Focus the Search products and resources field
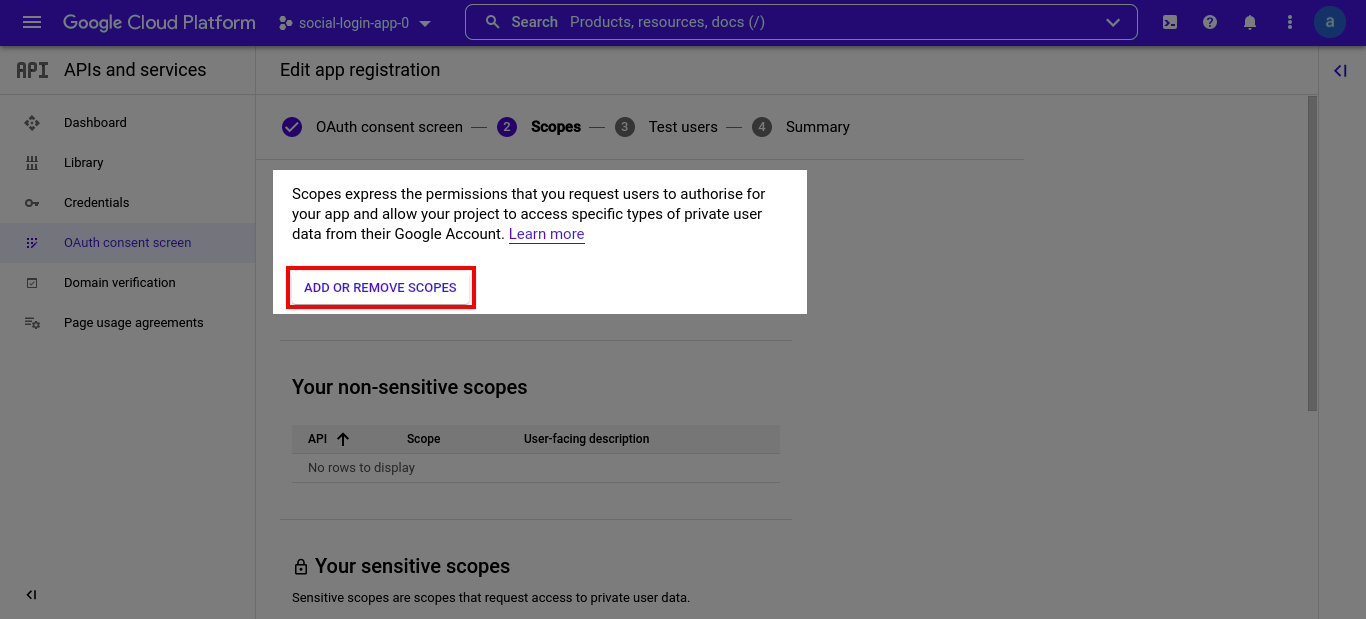The height and width of the screenshot is (619, 1366). tap(801, 22)
